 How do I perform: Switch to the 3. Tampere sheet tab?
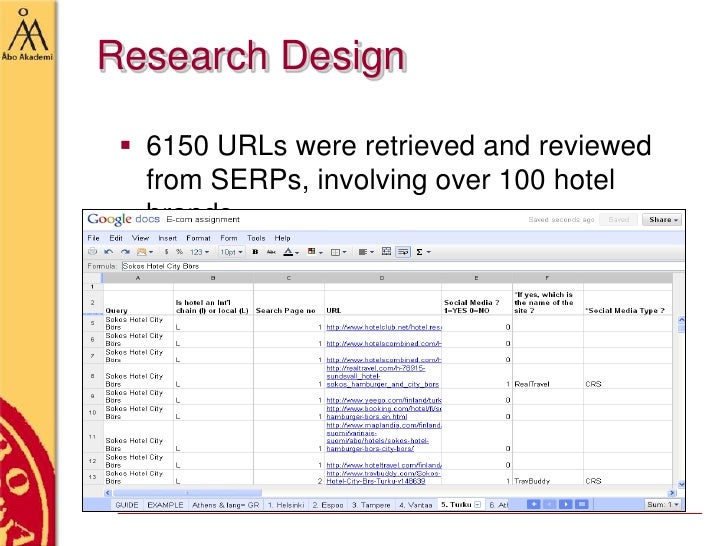pyautogui.click(x=371, y=505)
